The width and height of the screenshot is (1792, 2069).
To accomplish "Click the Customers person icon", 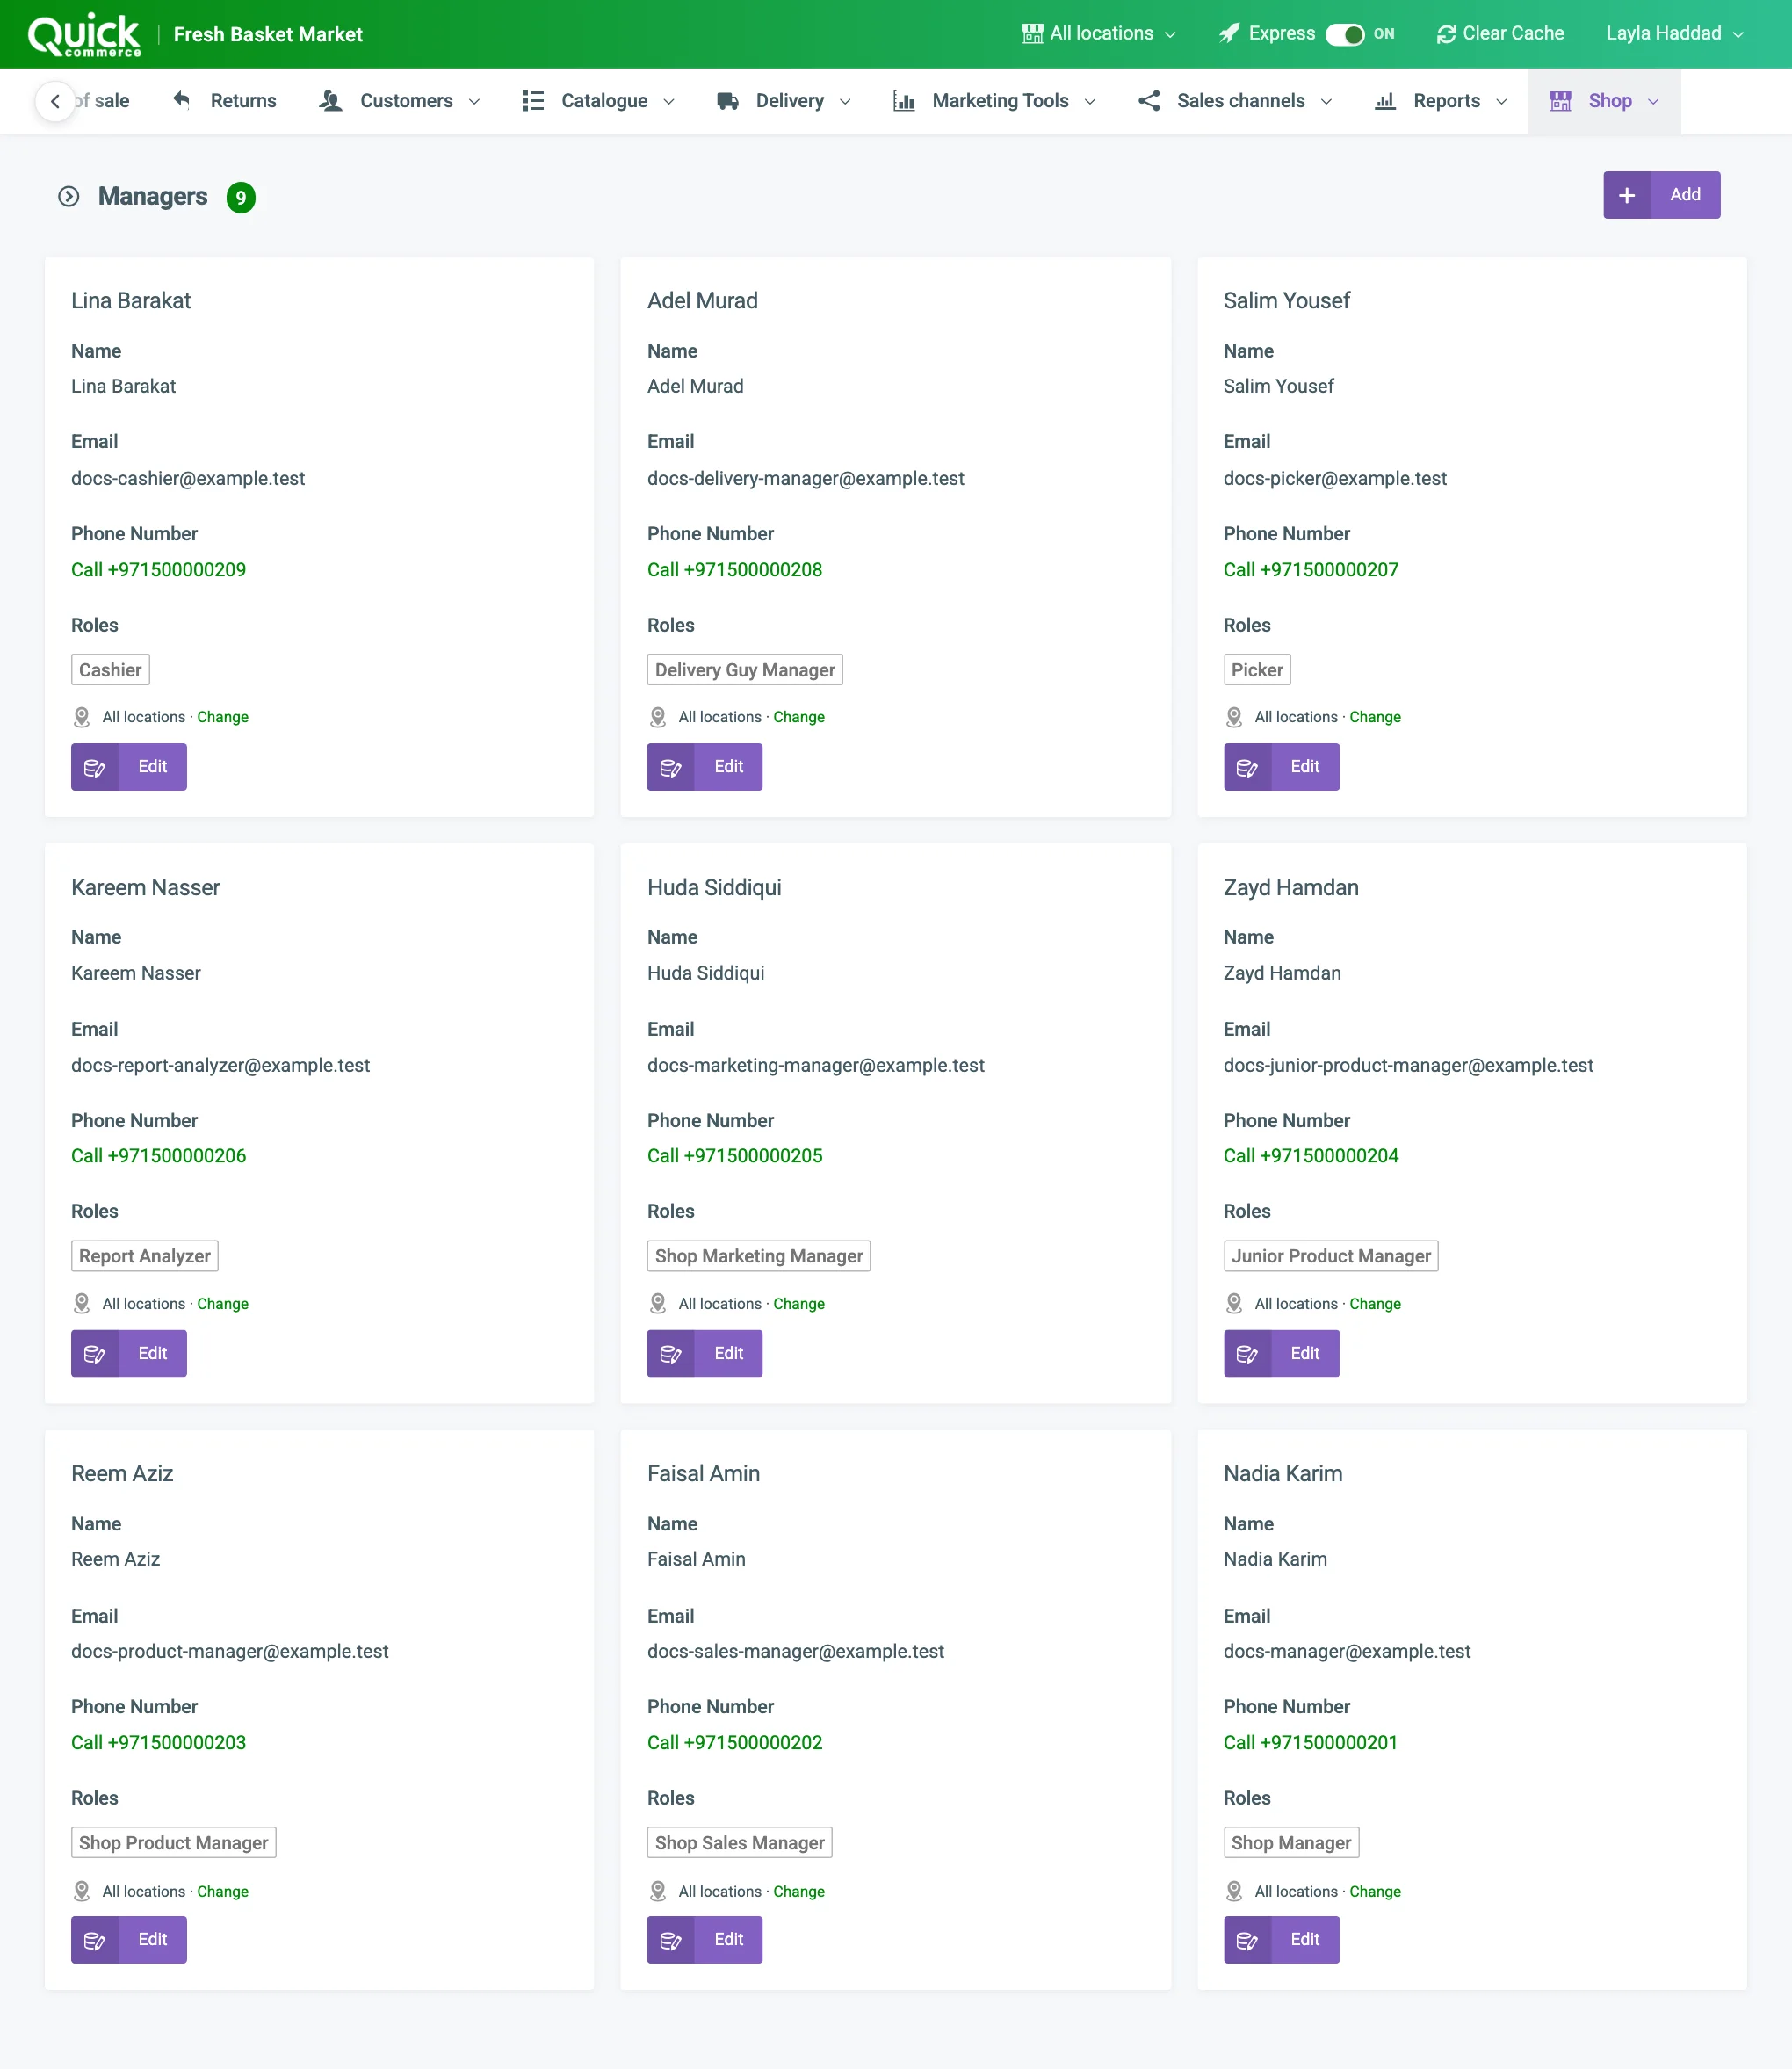I will [330, 101].
